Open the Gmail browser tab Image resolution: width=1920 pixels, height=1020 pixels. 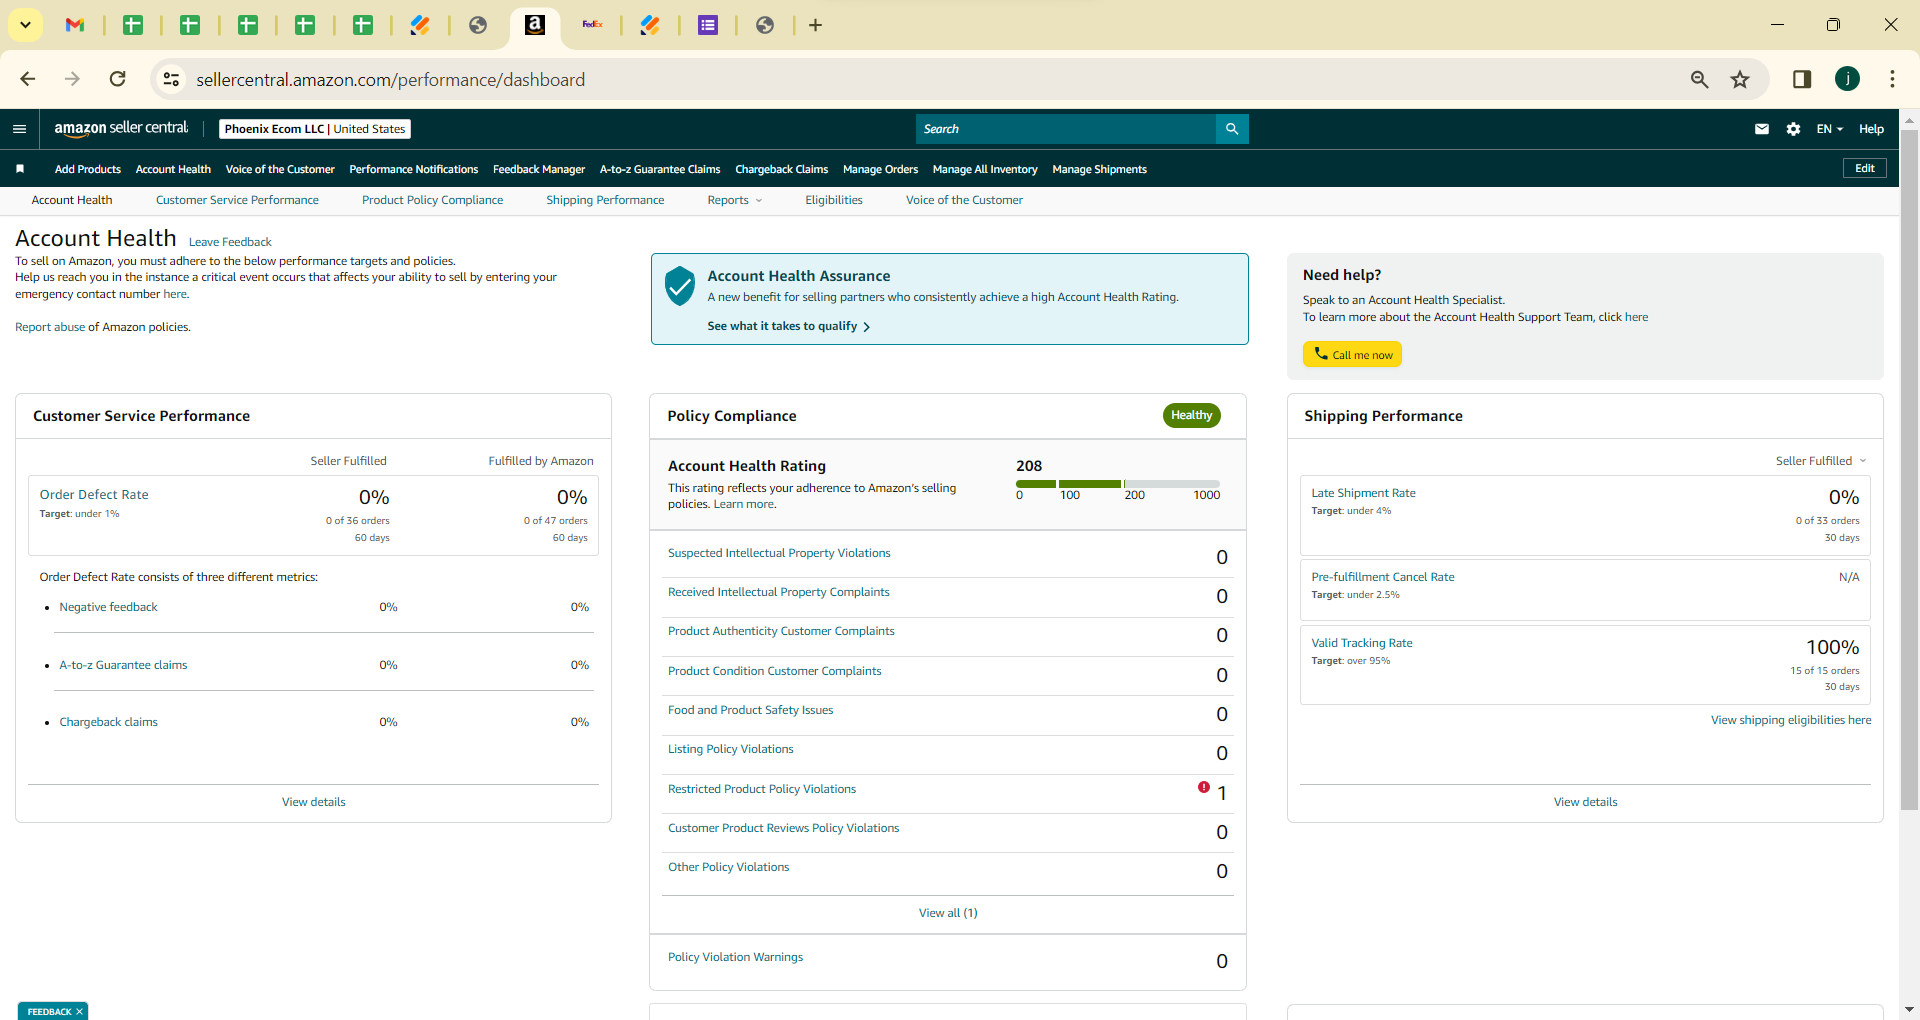75,25
